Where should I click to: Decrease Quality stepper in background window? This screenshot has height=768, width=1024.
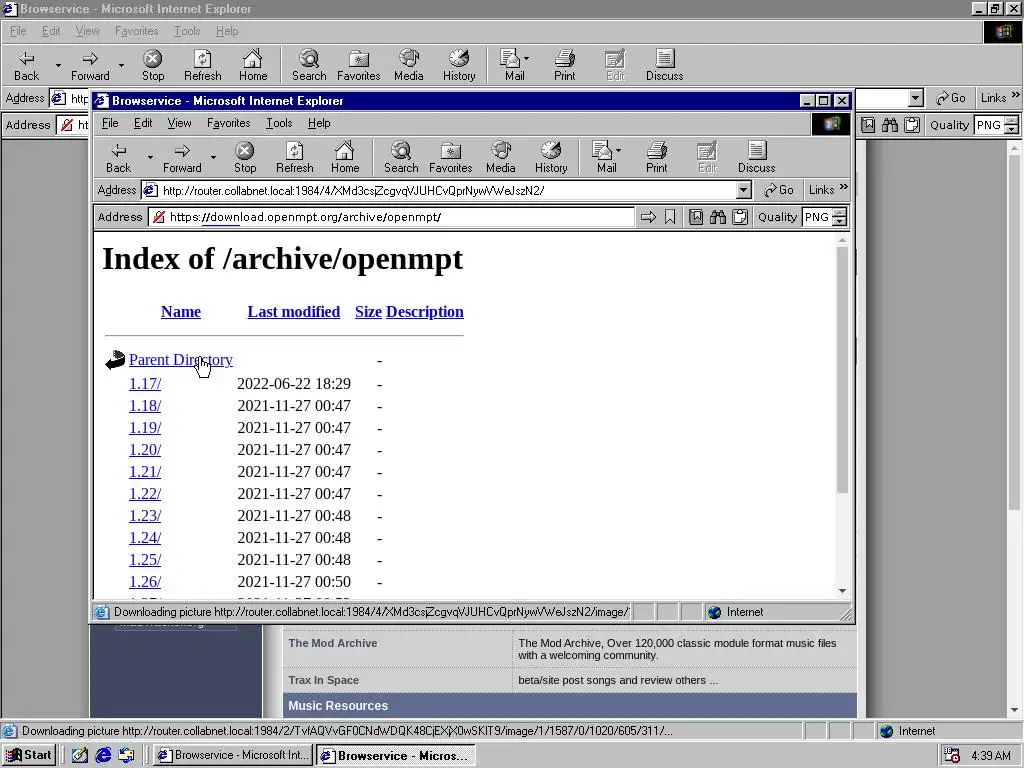(1012, 129)
